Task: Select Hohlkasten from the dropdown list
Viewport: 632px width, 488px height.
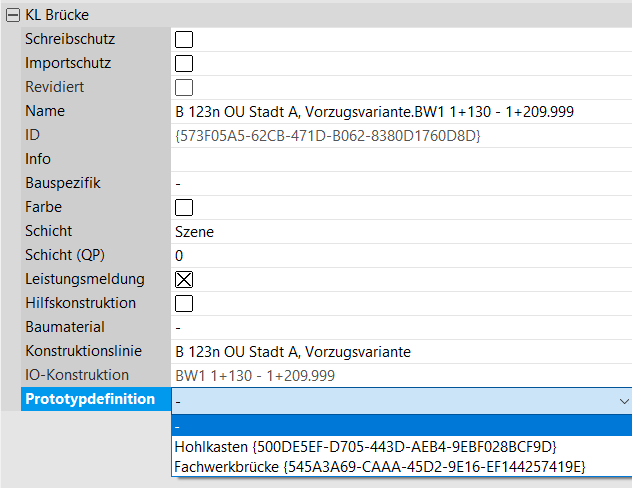Action: pos(365,446)
